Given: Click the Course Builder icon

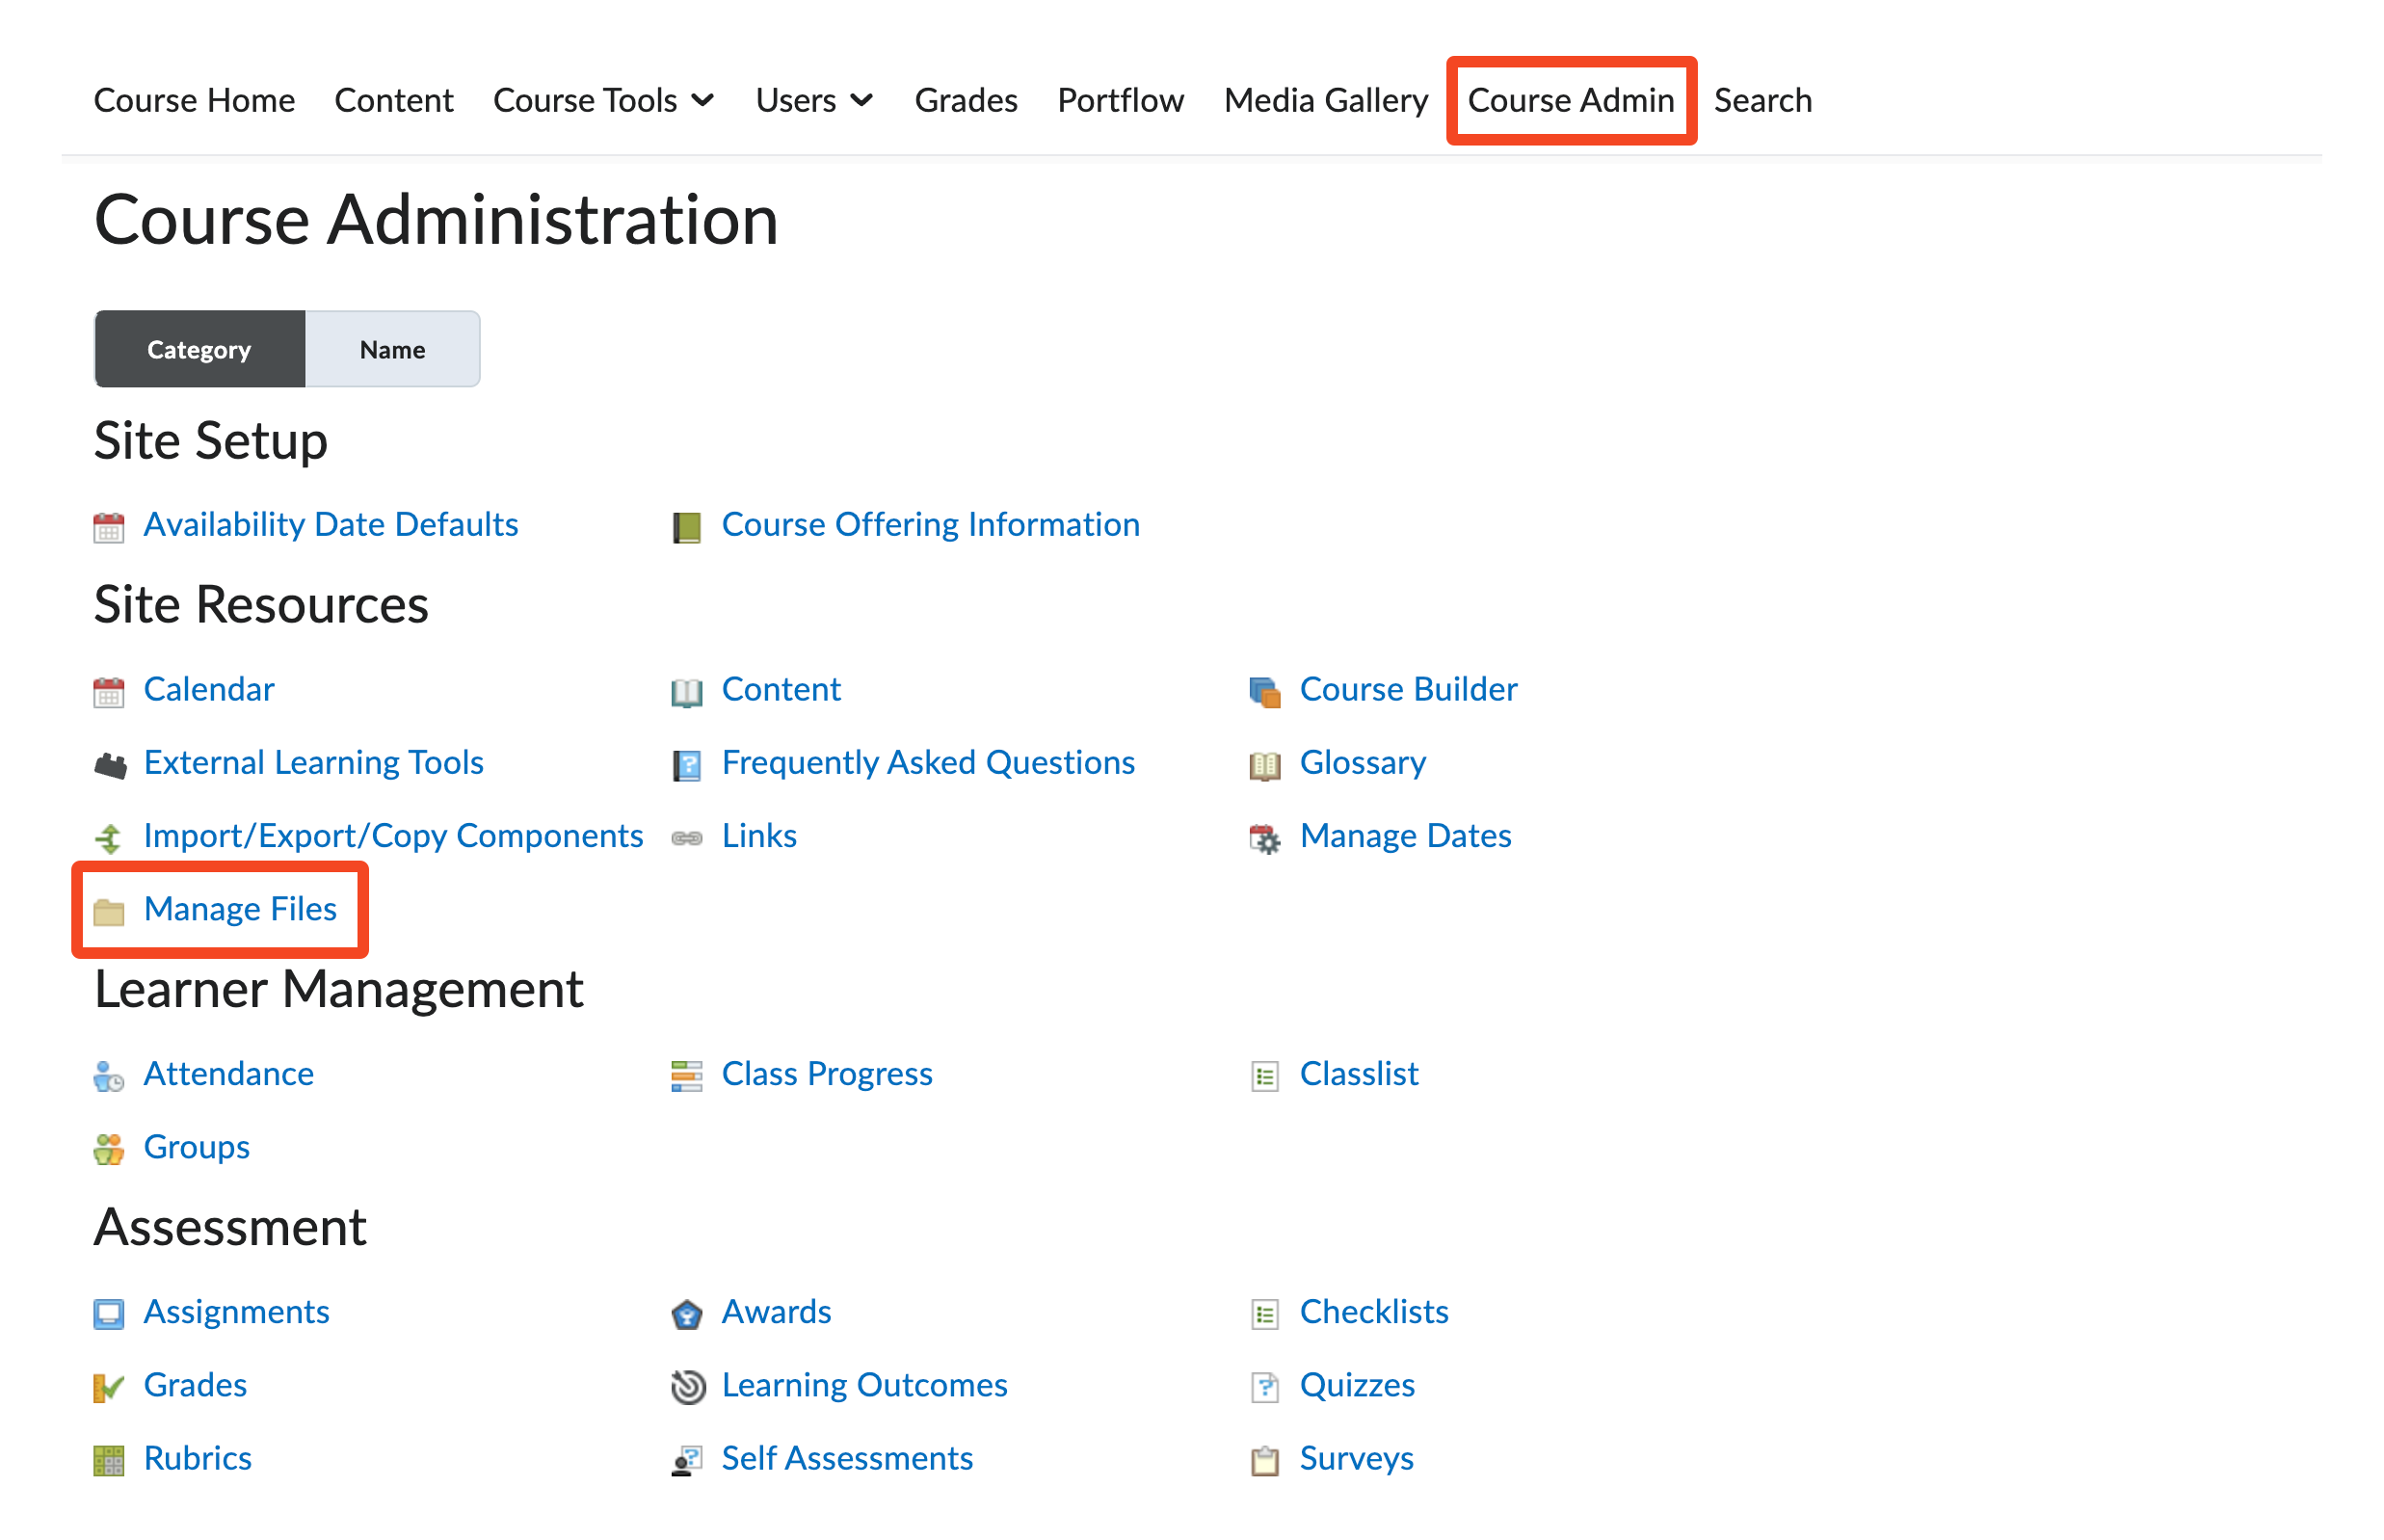Looking at the screenshot, I should (1264, 691).
